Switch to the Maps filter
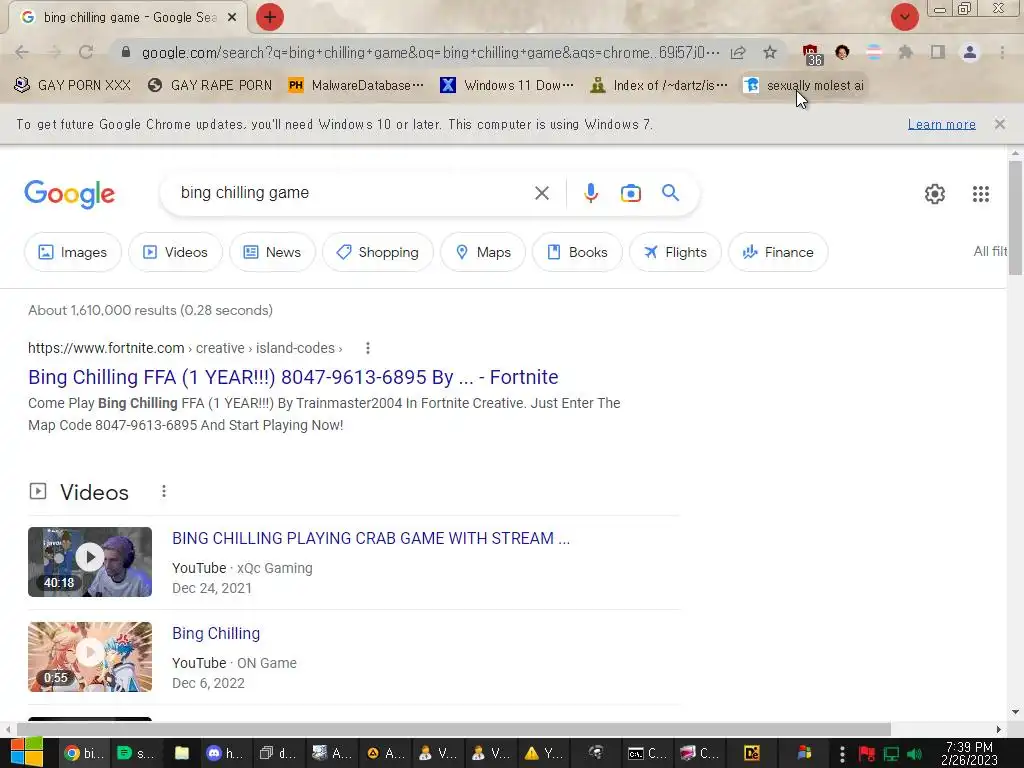The image size is (1024, 768). (483, 252)
